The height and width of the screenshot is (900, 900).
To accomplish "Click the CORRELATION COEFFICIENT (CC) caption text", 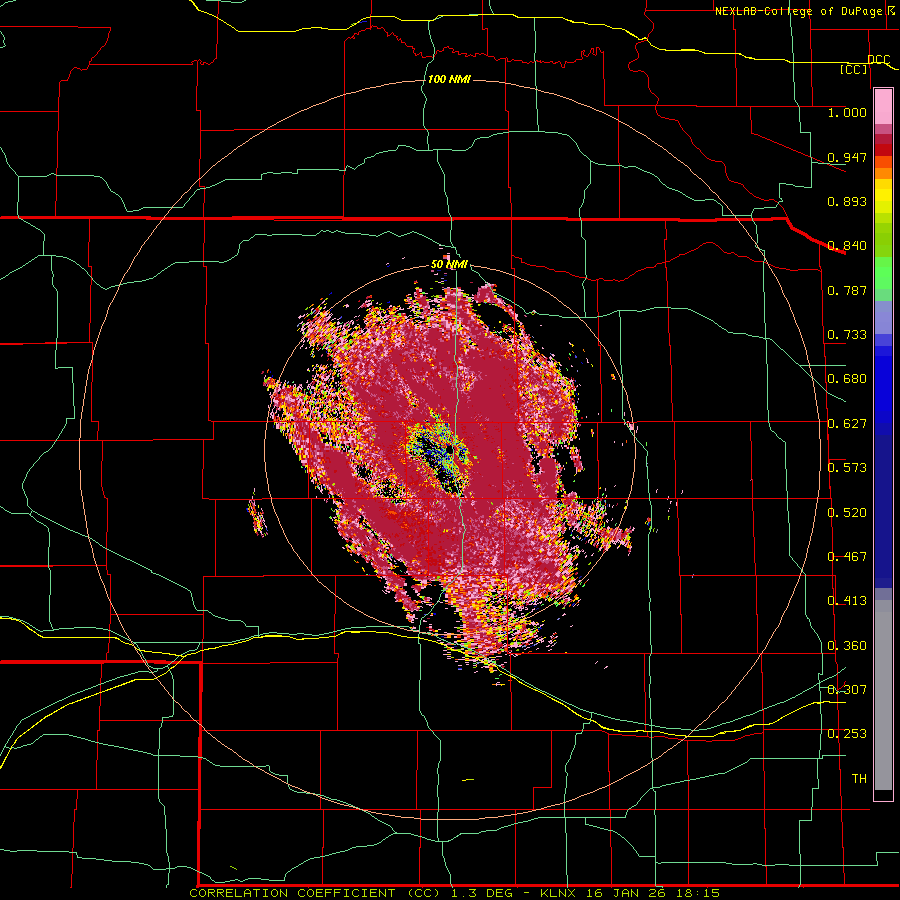I will 315,893.
